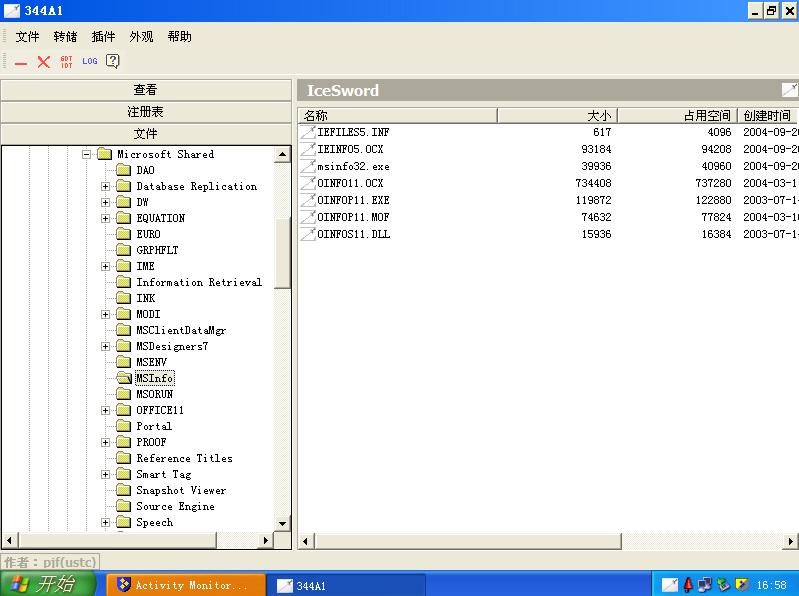Screen dimensions: 799x596
Task: Select the Source Engine folder
Action: (x=175, y=506)
